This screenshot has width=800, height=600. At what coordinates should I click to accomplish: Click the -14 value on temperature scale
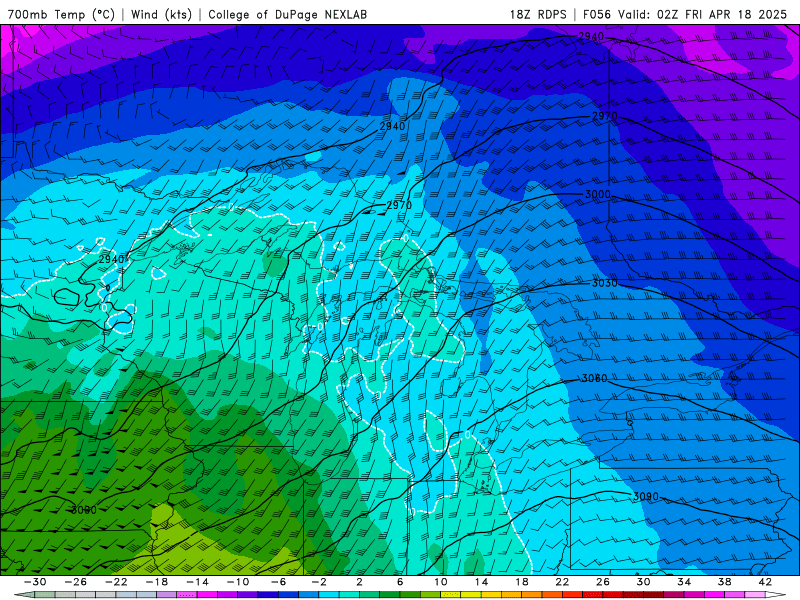pos(197,582)
